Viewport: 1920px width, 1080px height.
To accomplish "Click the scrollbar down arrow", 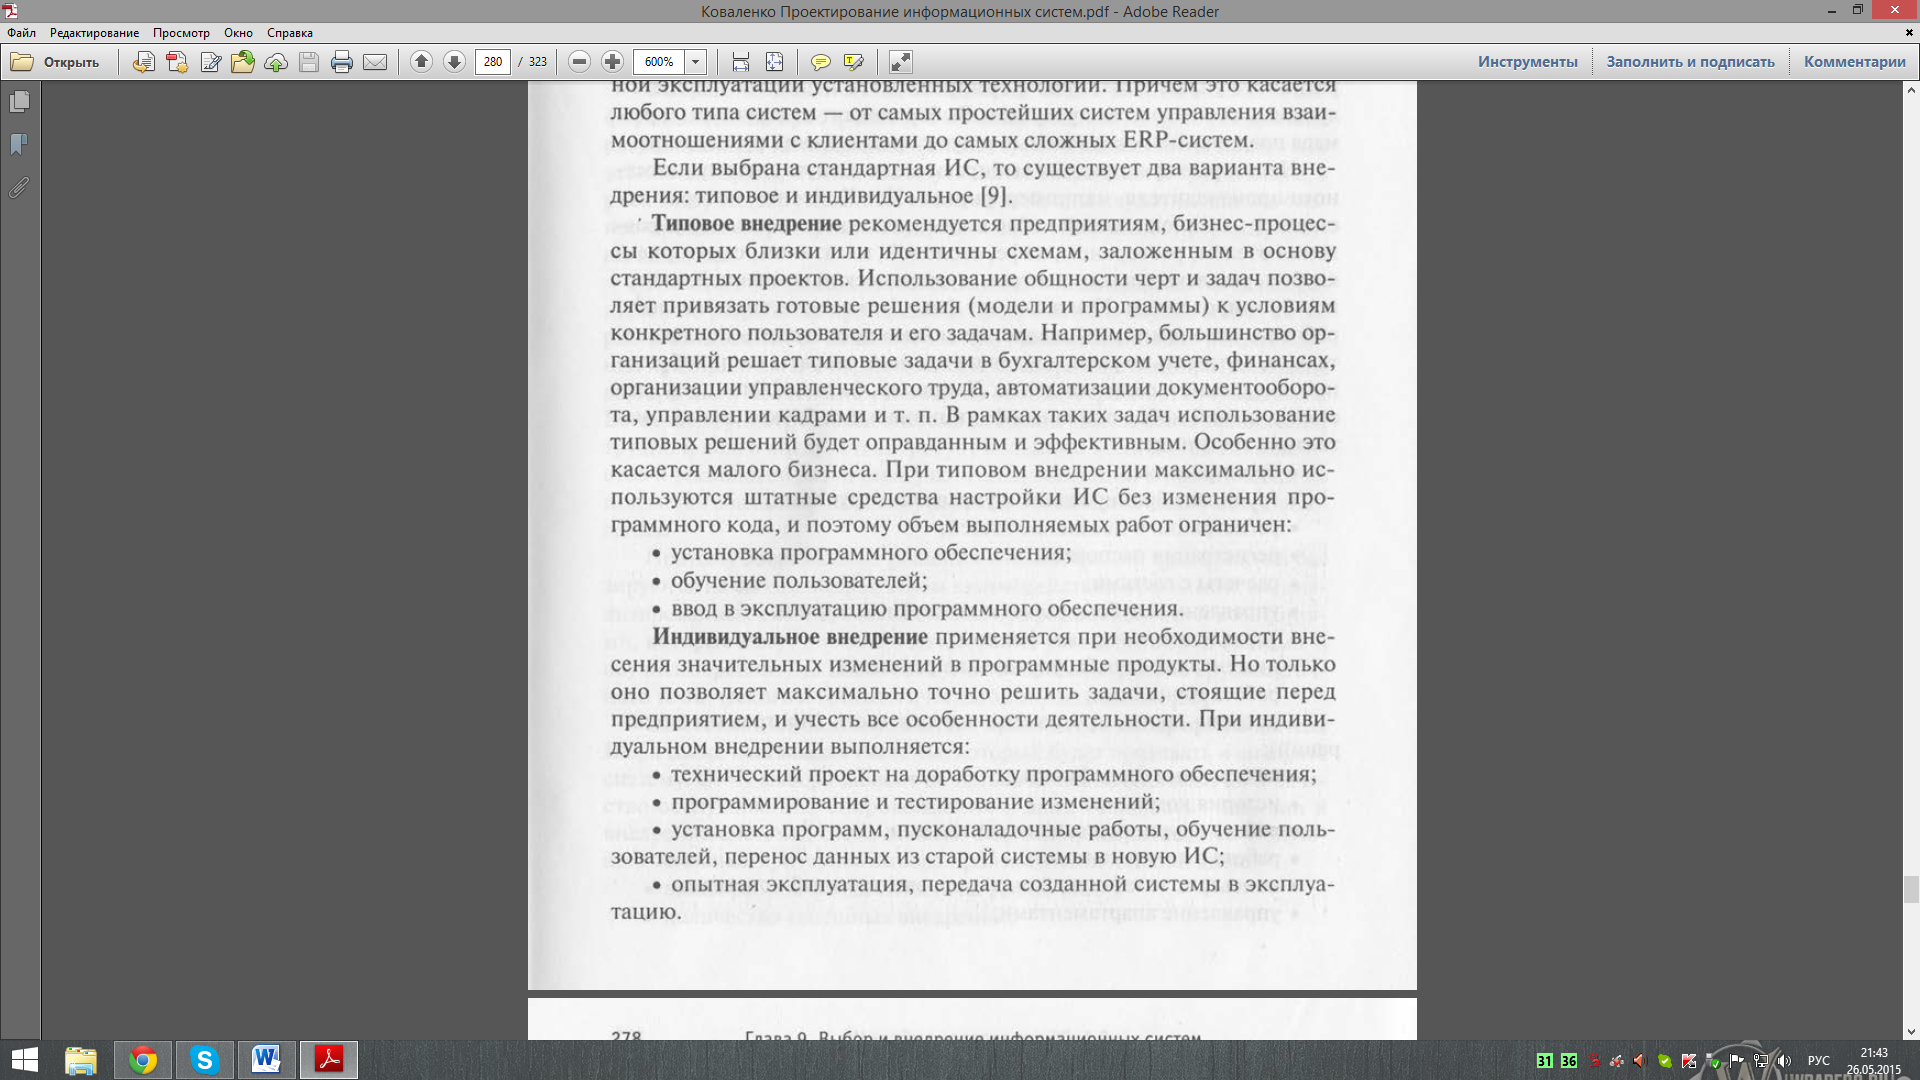I will point(1911,1032).
